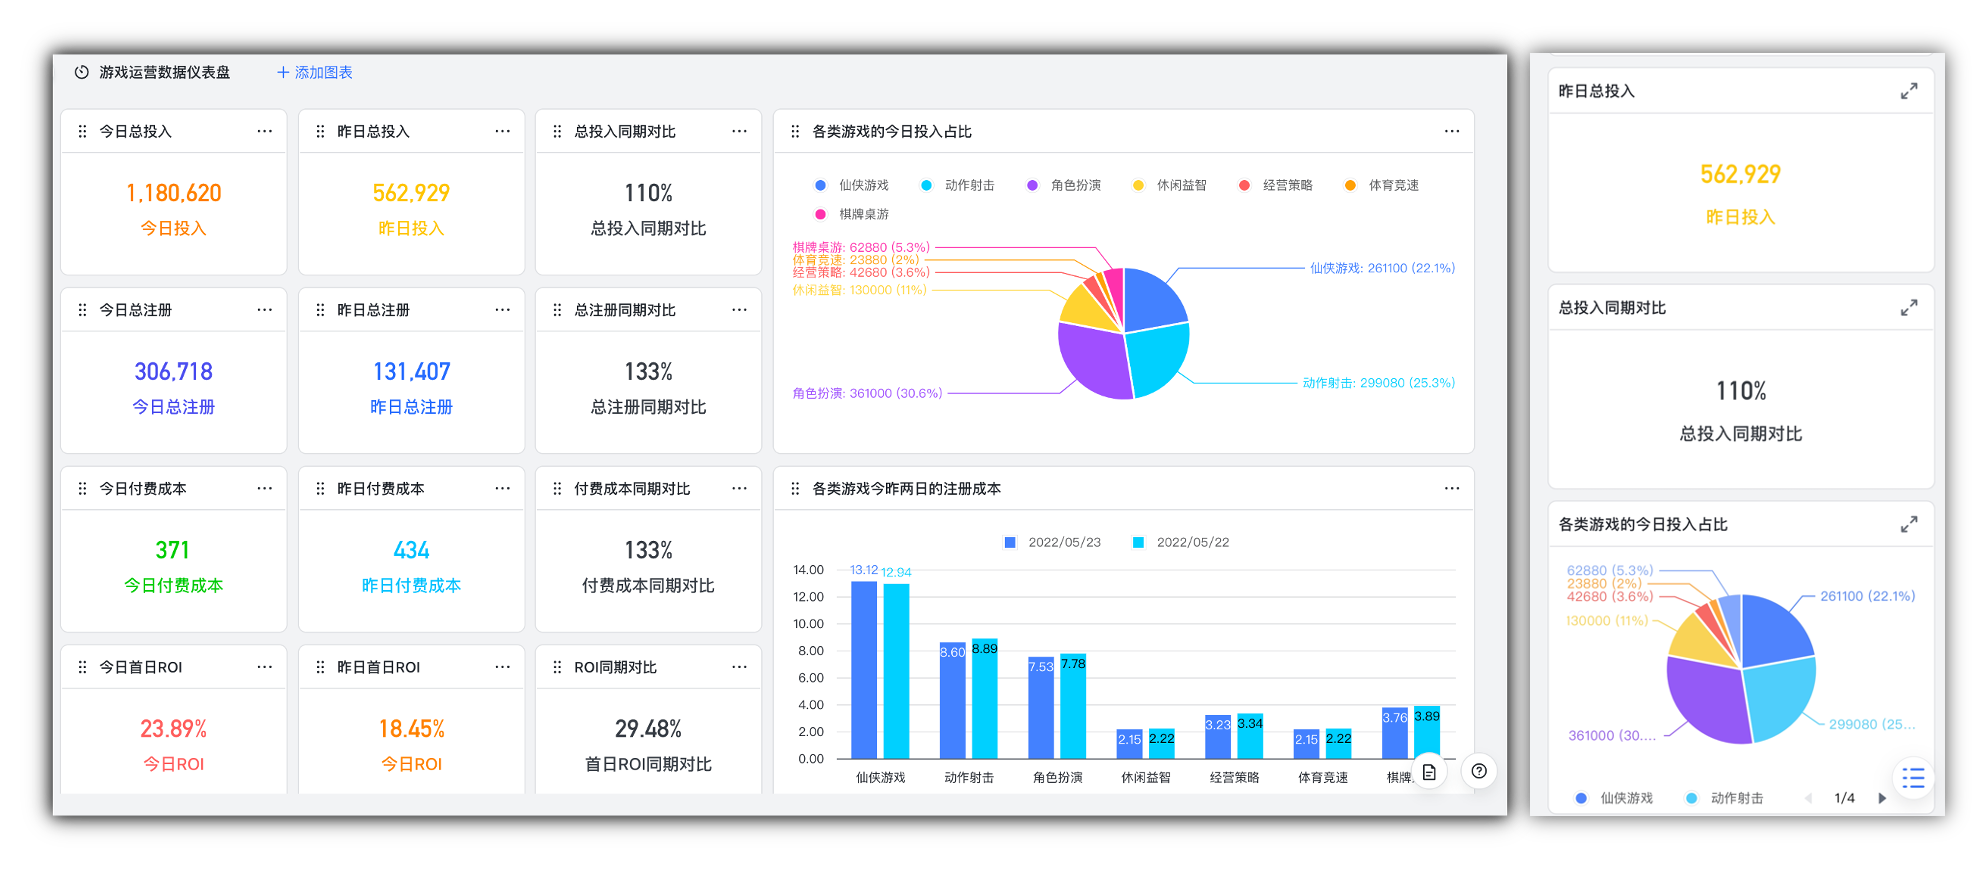
Task: Toggle 棋牌桌游 legend in the pie chart
Action: tap(852, 214)
